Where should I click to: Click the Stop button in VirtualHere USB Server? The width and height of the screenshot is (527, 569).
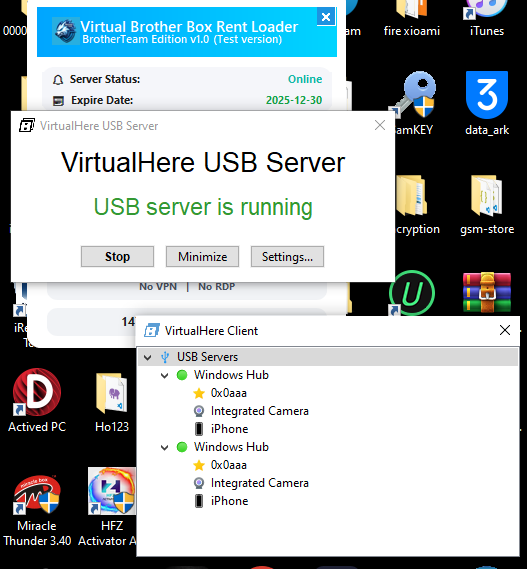[117, 257]
